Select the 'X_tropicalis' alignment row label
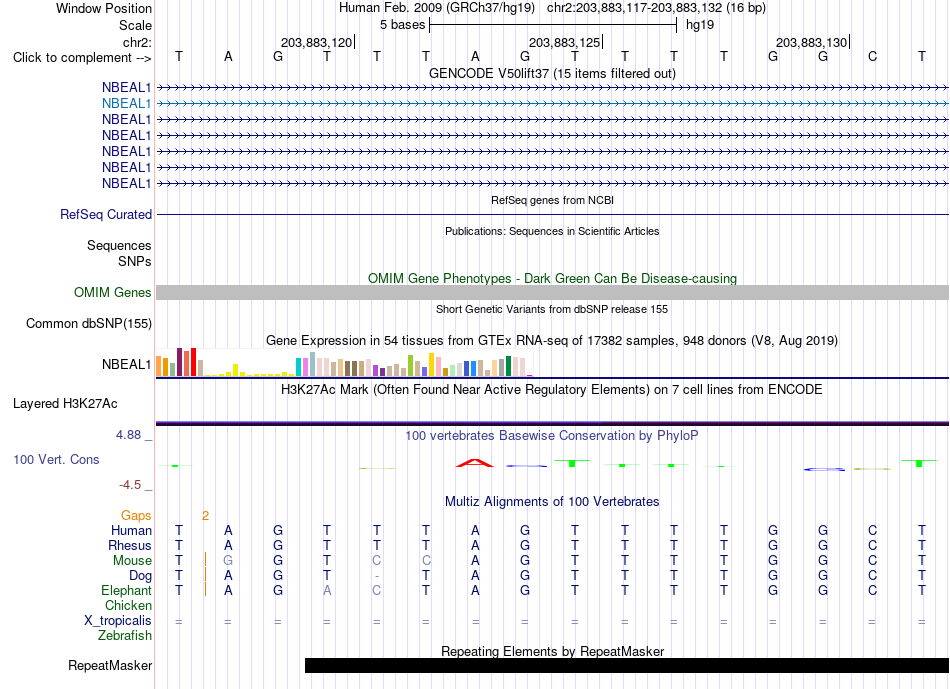Screen dimensions: 950x689 118,621
